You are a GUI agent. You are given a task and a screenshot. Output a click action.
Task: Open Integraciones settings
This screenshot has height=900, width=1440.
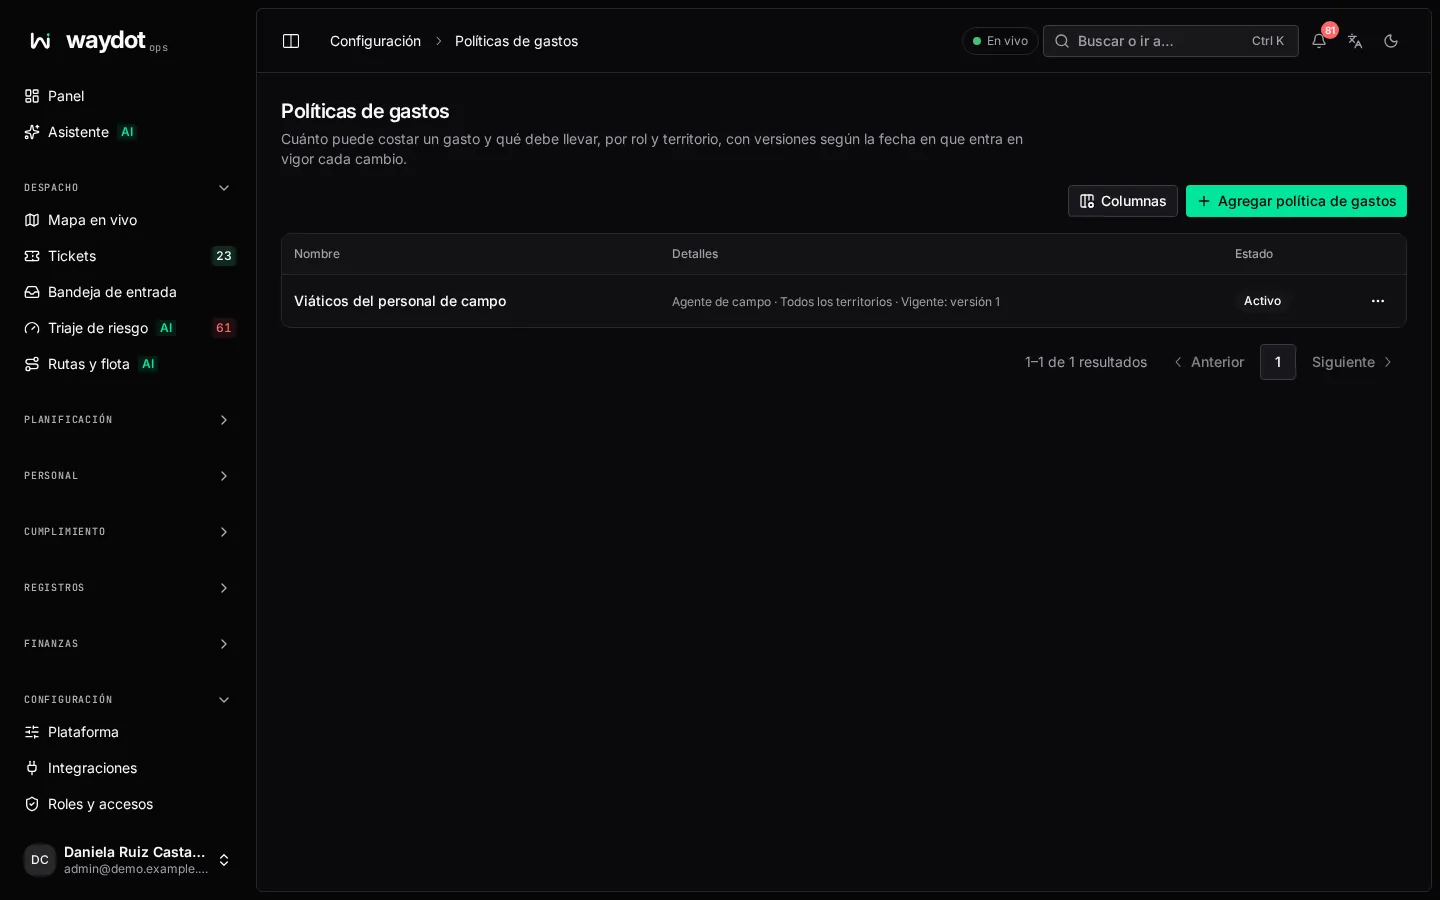(x=128, y=768)
